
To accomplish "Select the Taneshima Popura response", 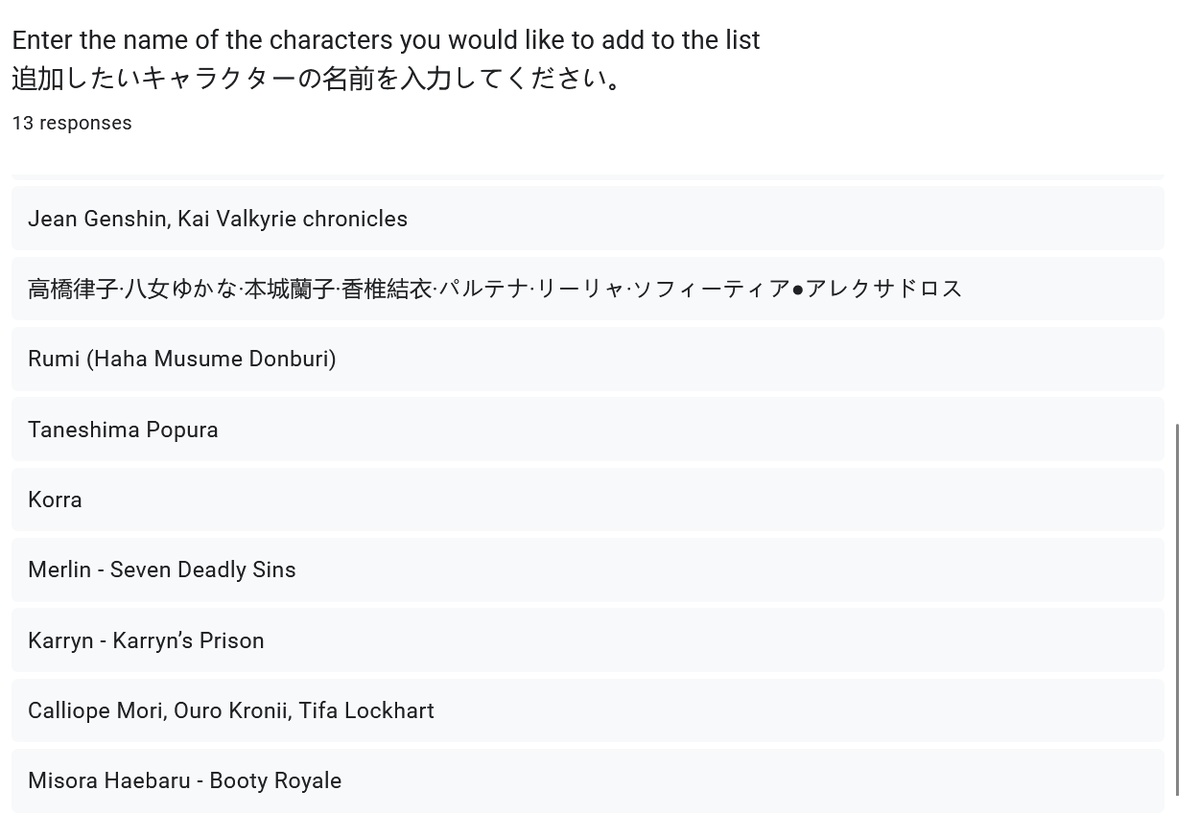I will [x=587, y=430].
